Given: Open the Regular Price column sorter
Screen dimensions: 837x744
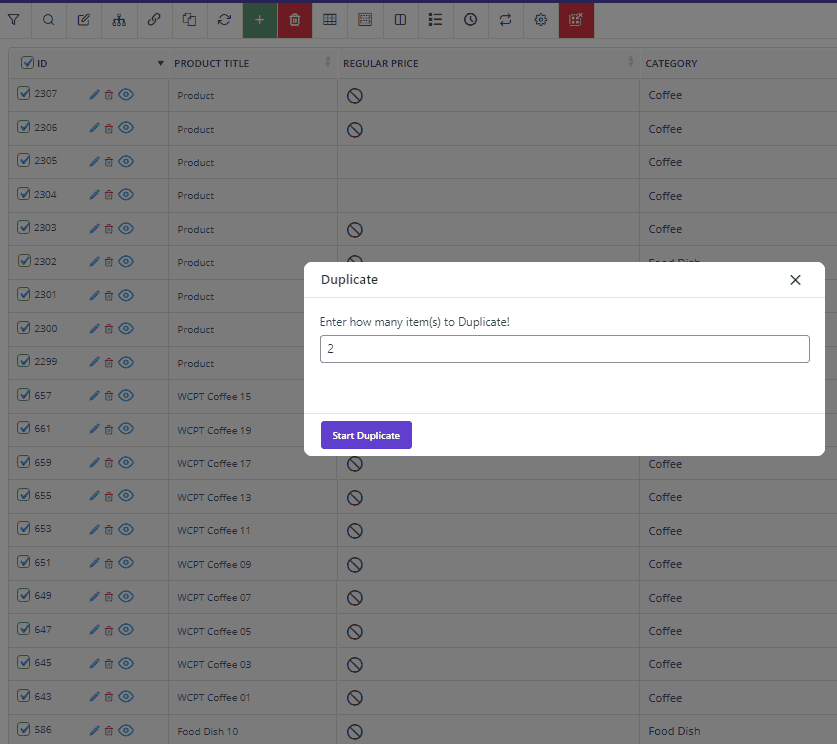Looking at the screenshot, I should pos(630,62).
